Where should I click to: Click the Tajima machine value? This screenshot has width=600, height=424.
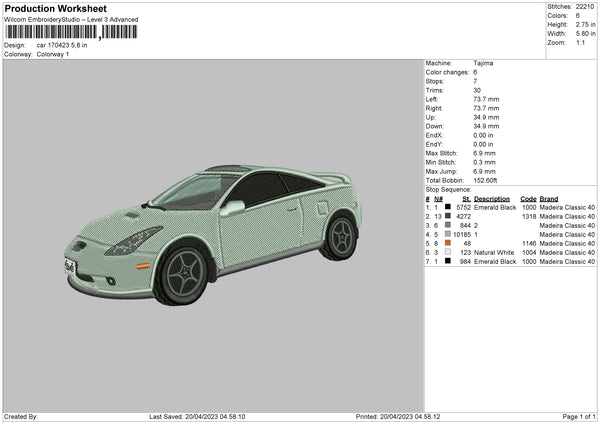point(483,63)
